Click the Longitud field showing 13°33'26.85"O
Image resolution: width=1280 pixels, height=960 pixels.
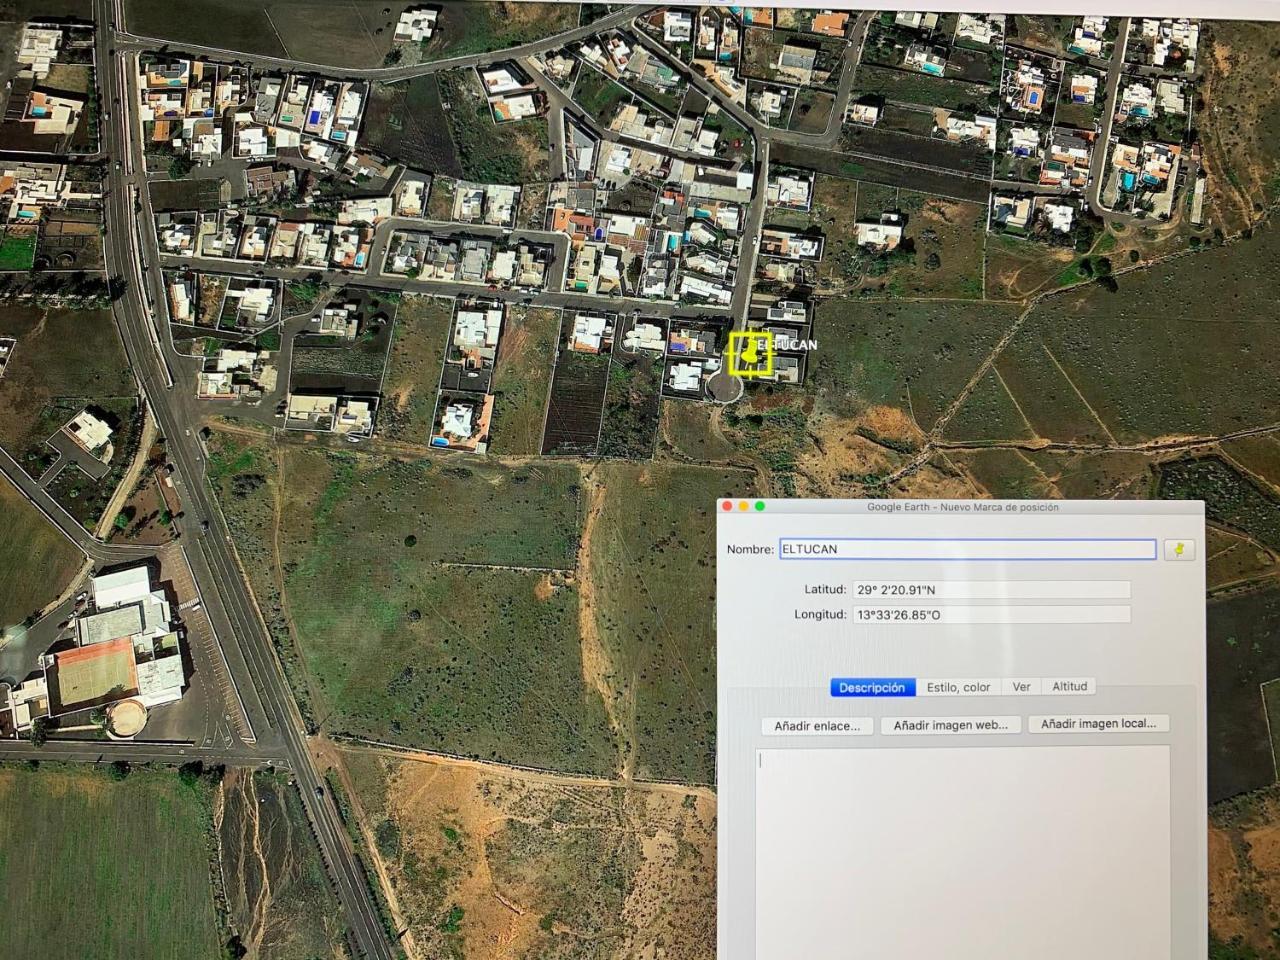991,615
